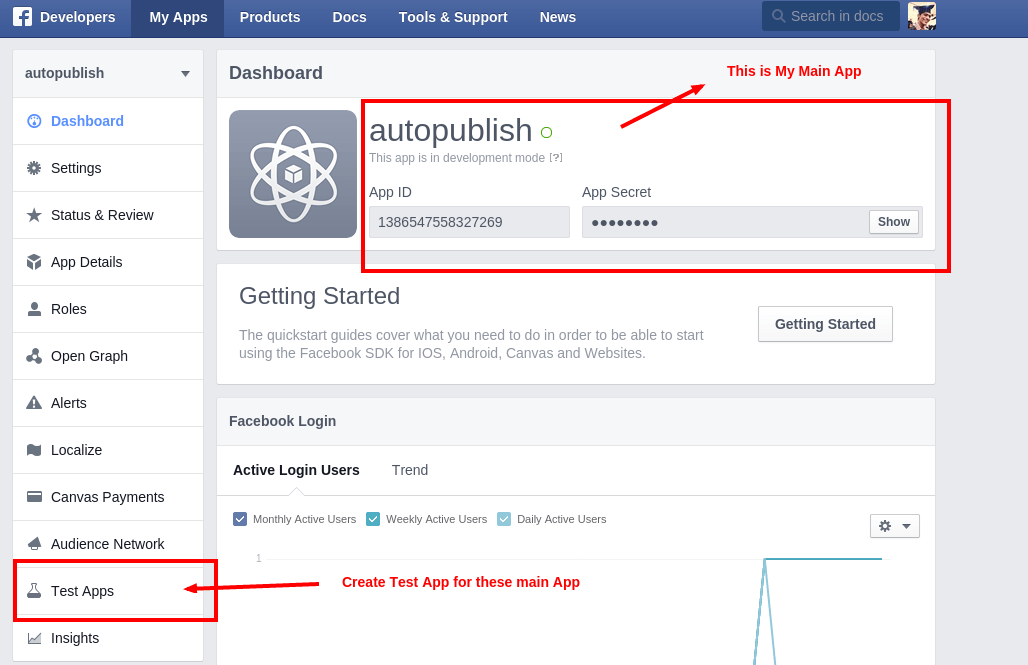This screenshot has width=1028, height=665.
Task: Click the autopublish atom app icon
Action: (x=293, y=174)
